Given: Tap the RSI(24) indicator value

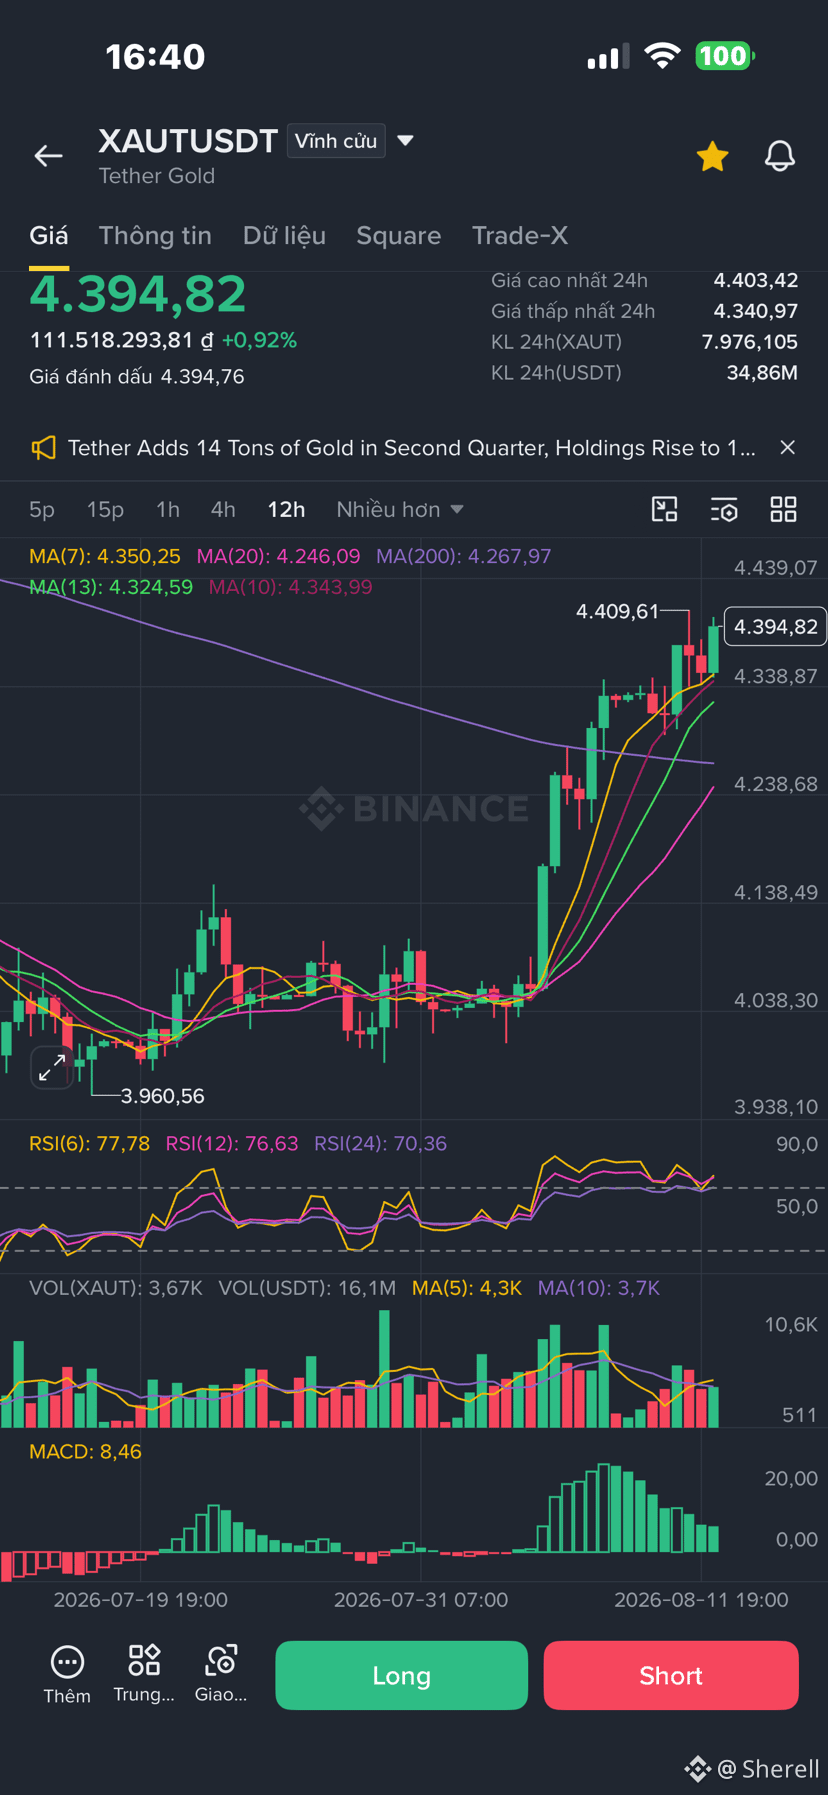Looking at the screenshot, I should (x=381, y=1143).
